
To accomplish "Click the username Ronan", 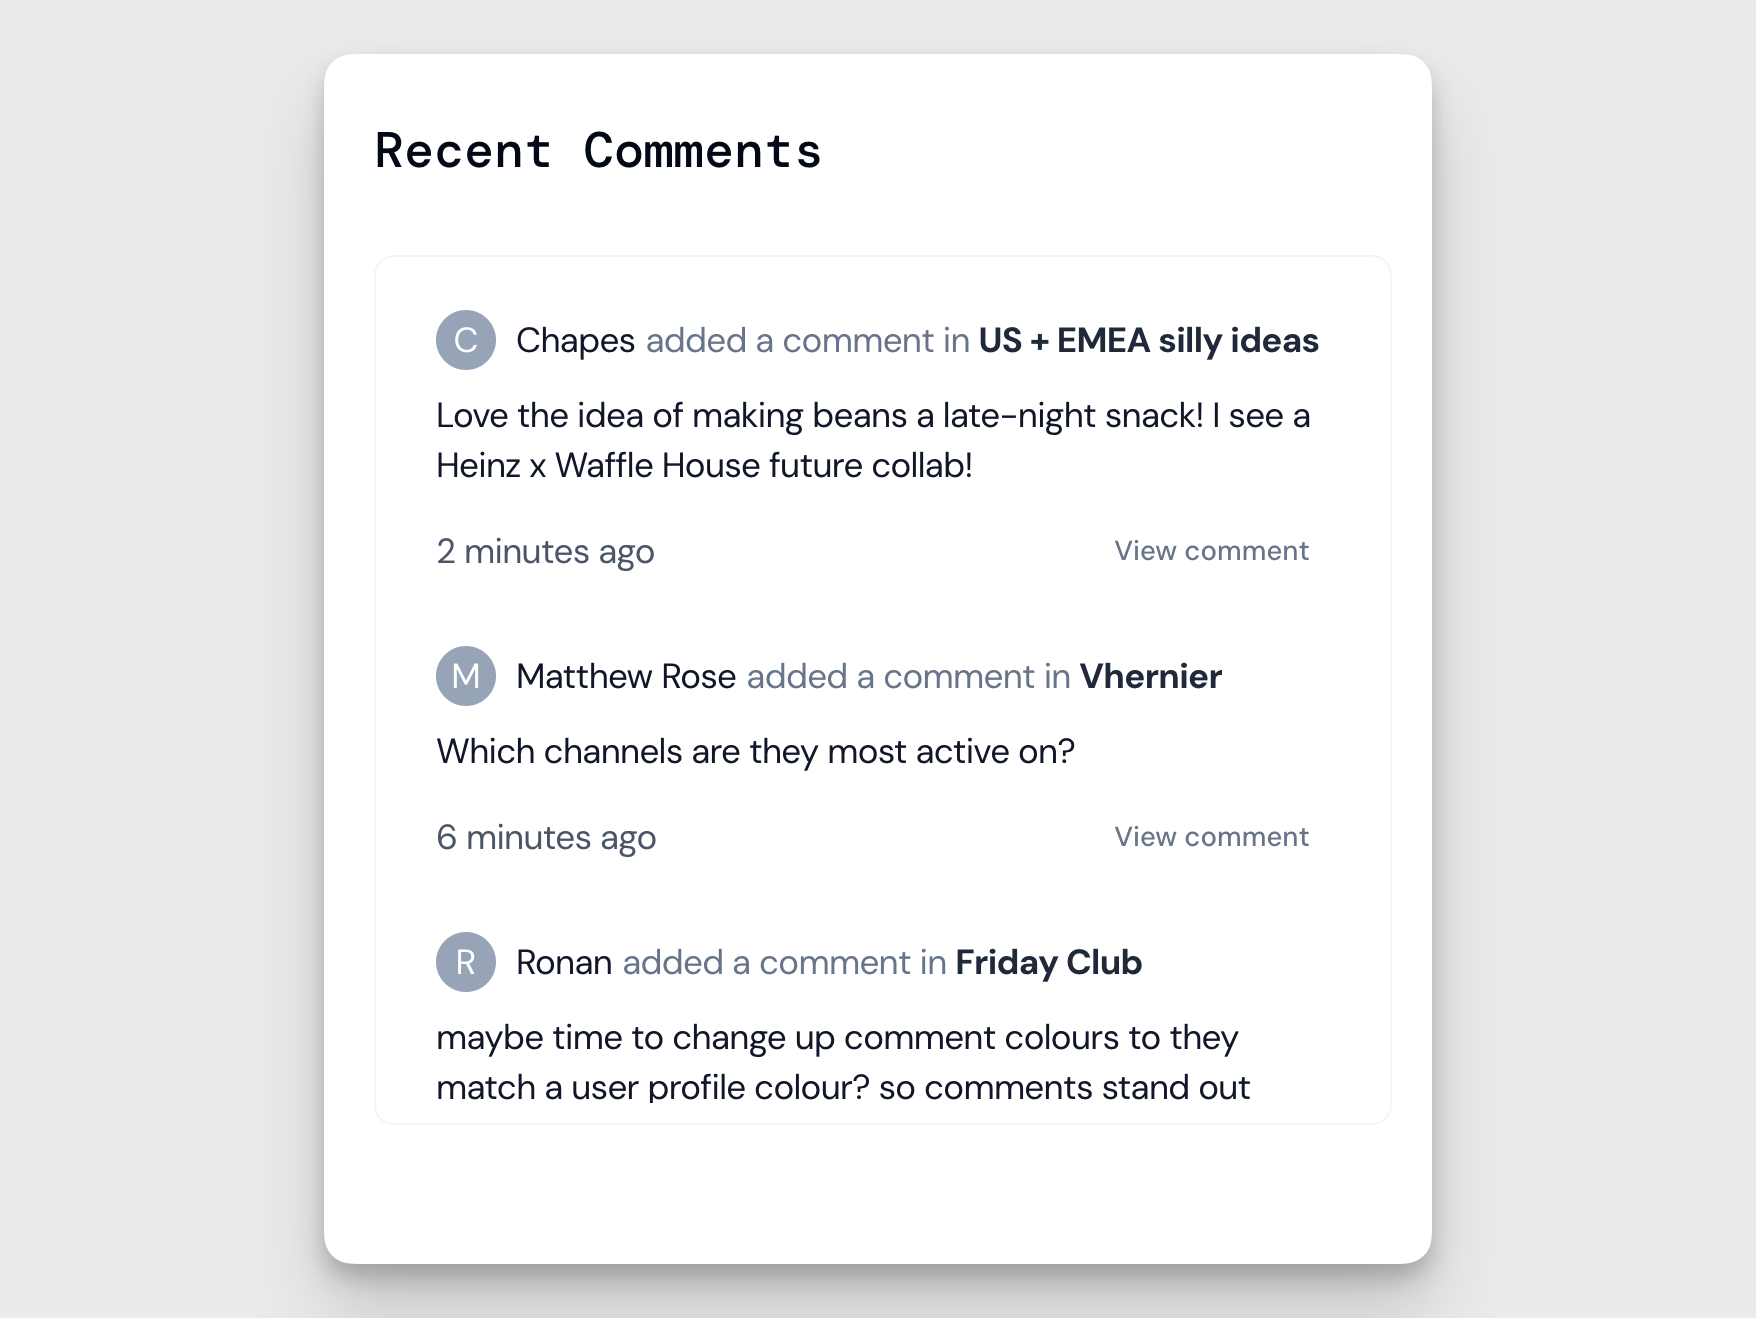I will [x=564, y=962].
